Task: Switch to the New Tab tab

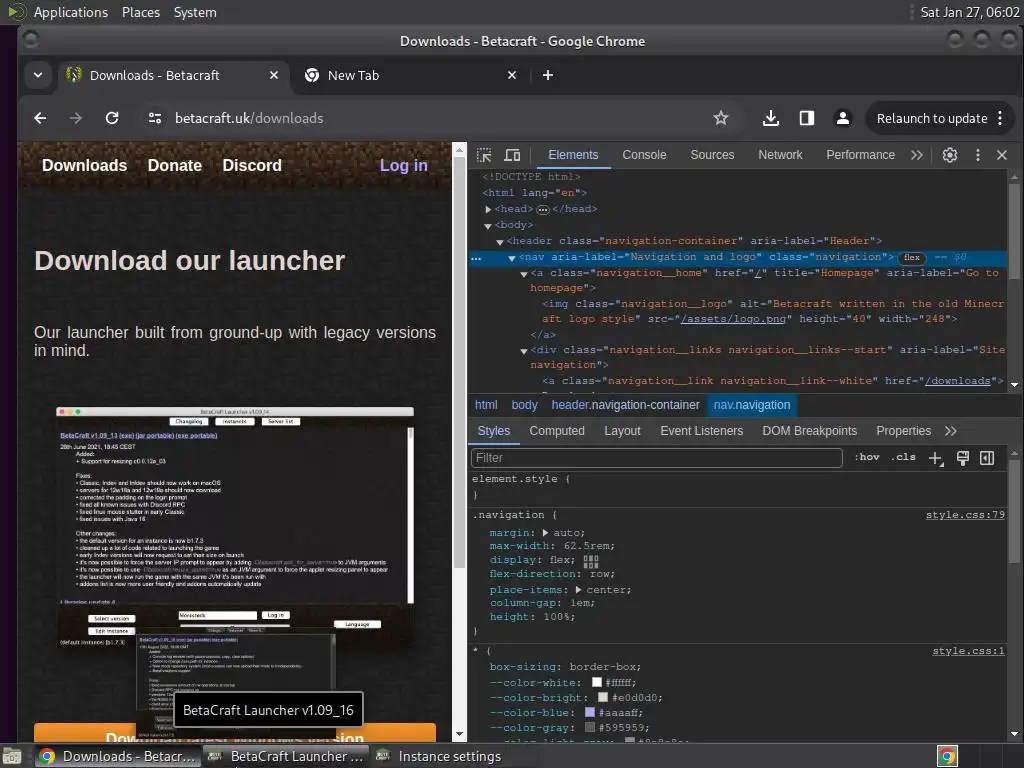Action: 411,75
